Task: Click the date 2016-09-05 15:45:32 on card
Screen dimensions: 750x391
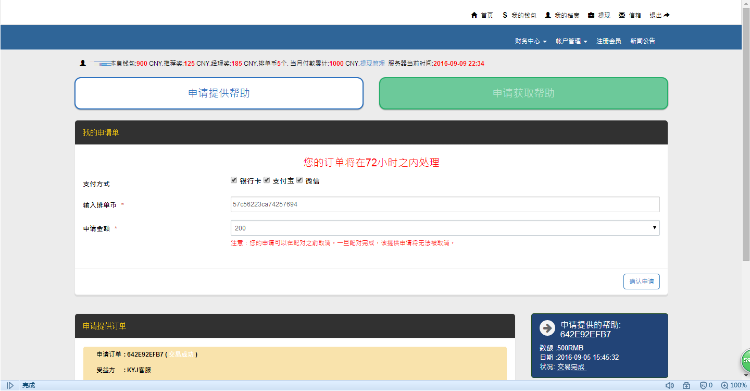Action: point(588,357)
